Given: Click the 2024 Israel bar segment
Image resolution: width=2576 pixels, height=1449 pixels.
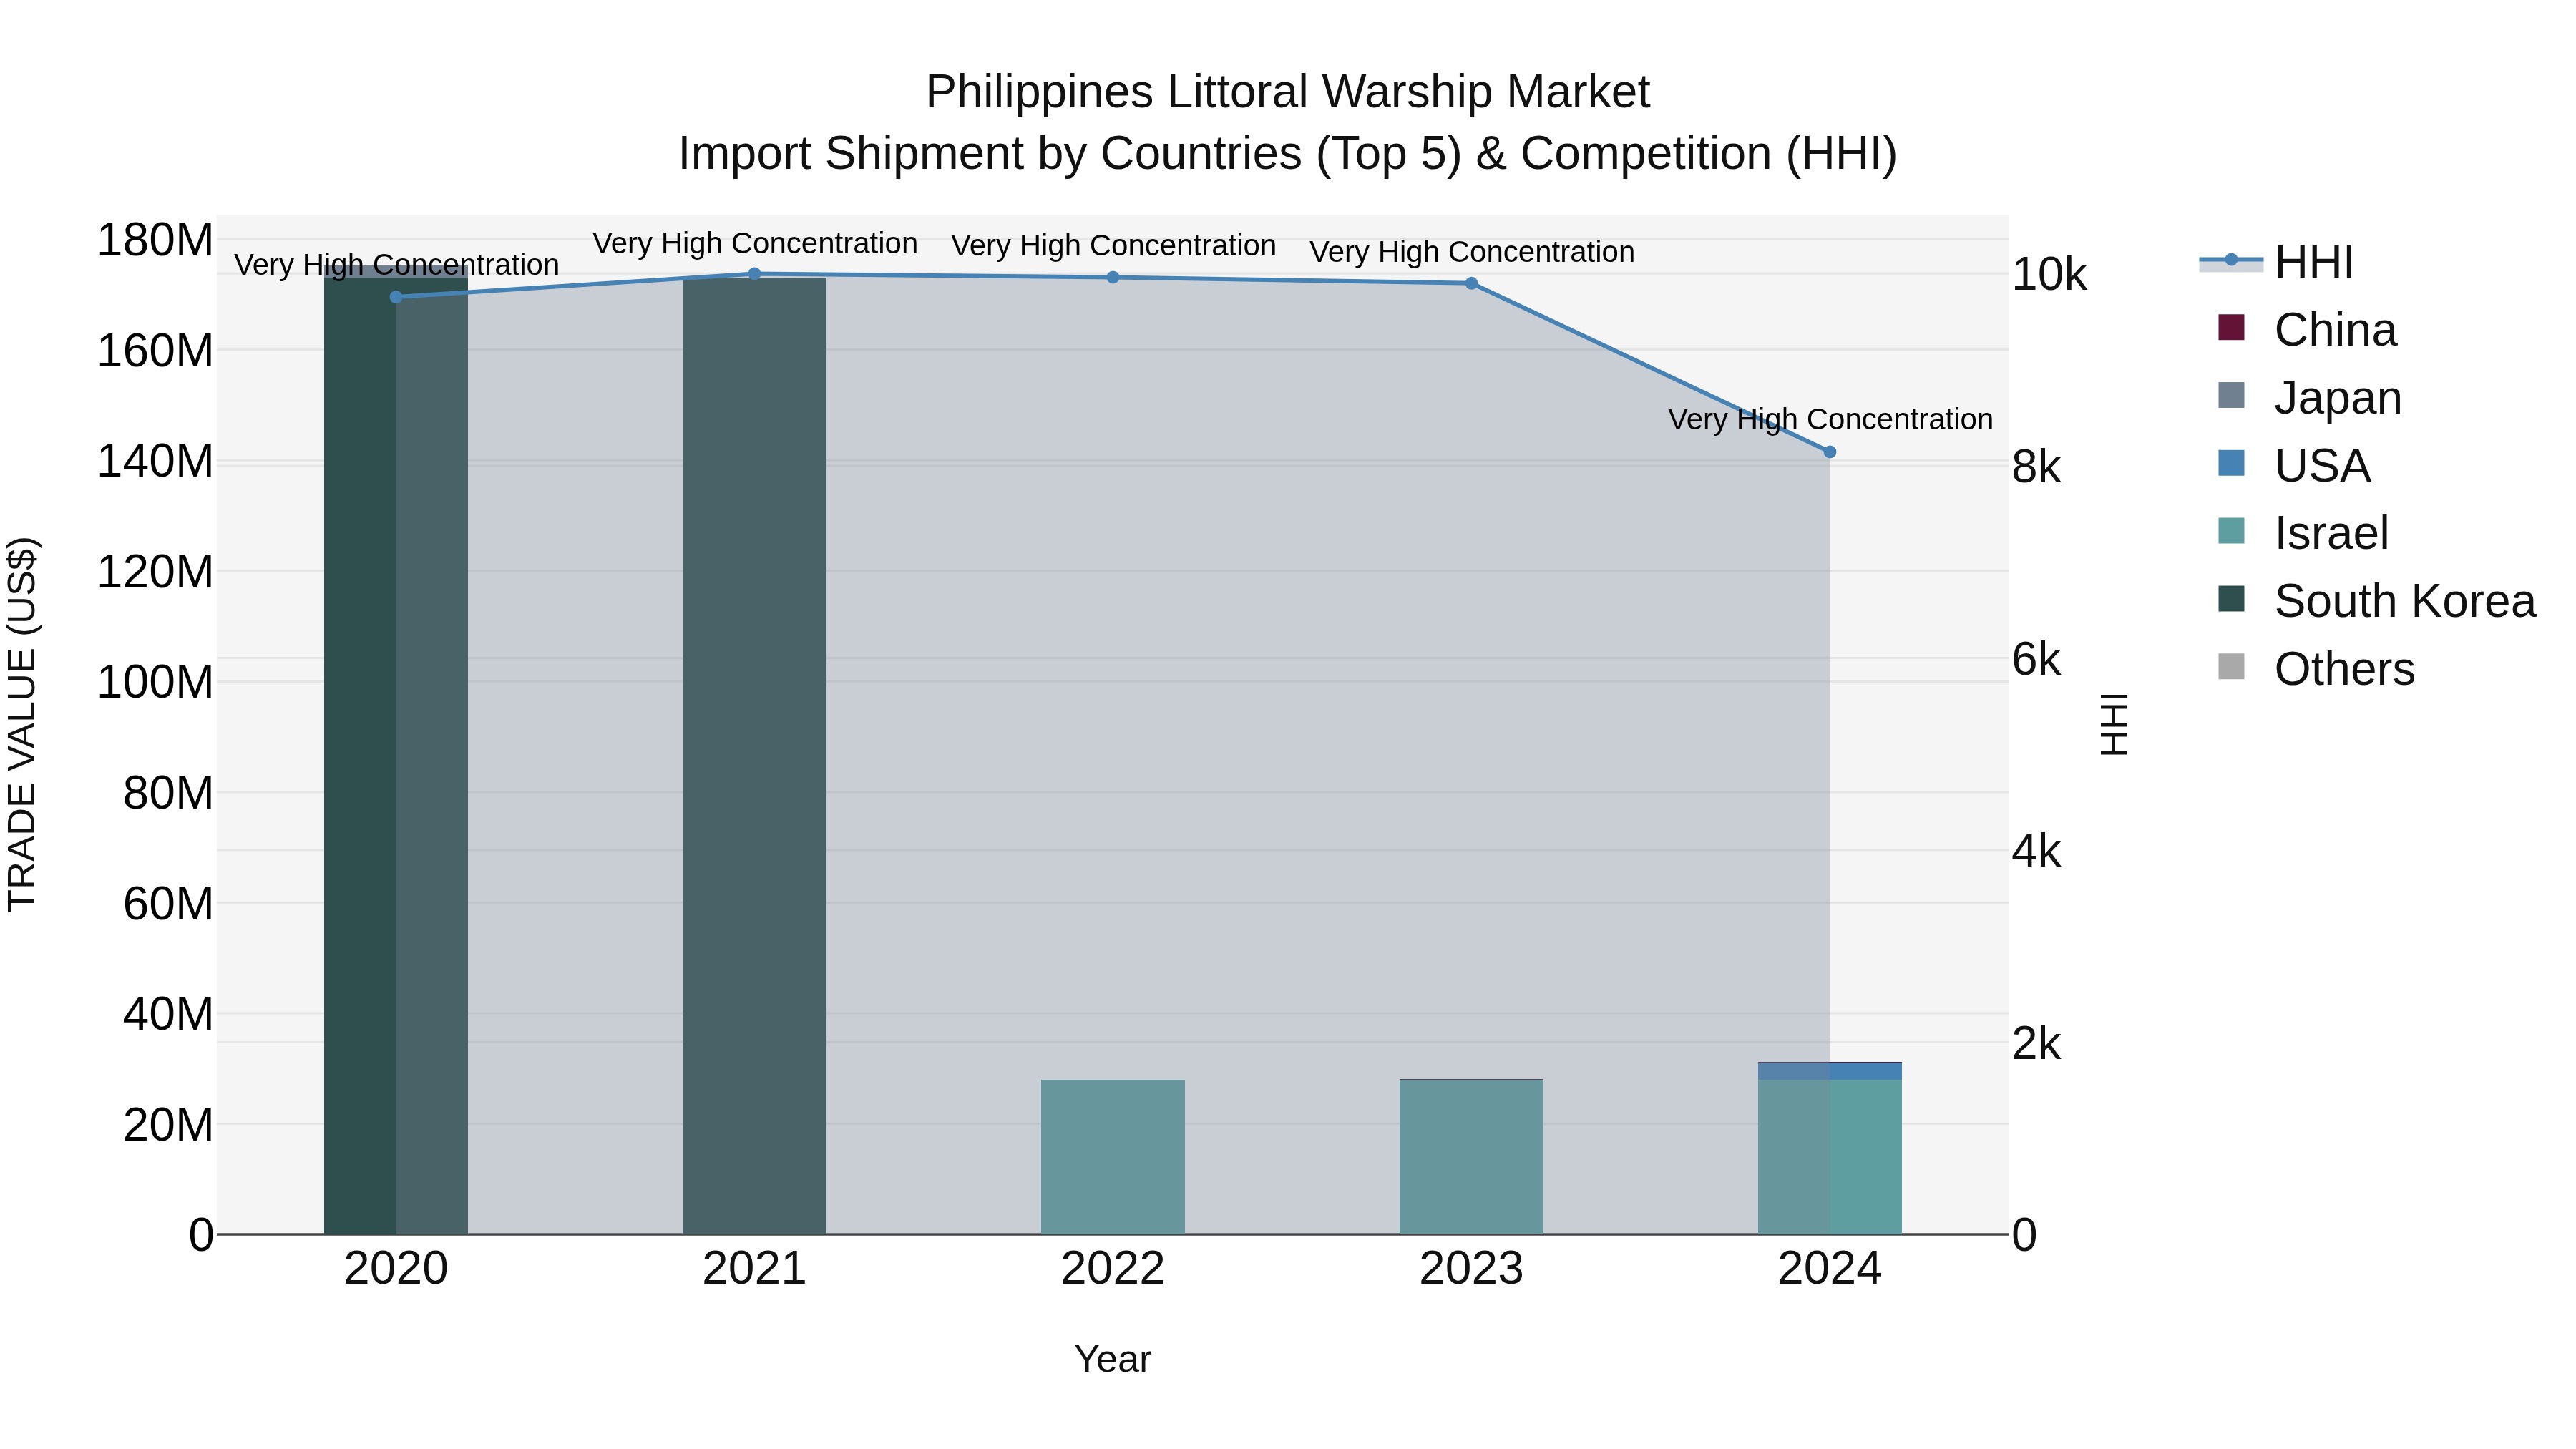Looking at the screenshot, I should pyautogui.click(x=1830, y=1157).
